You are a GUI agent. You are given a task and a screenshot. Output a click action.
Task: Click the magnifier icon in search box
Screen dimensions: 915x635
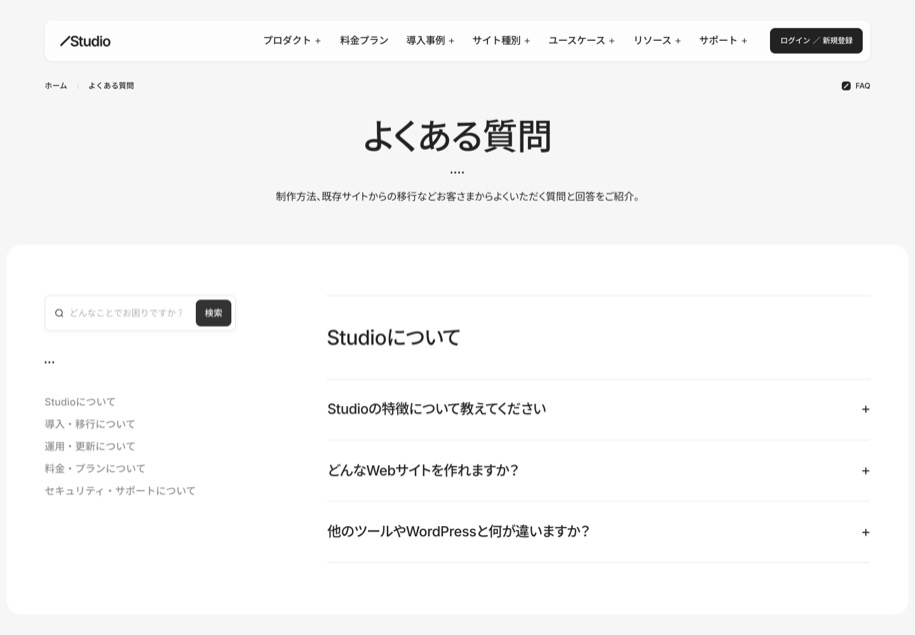click(x=59, y=313)
